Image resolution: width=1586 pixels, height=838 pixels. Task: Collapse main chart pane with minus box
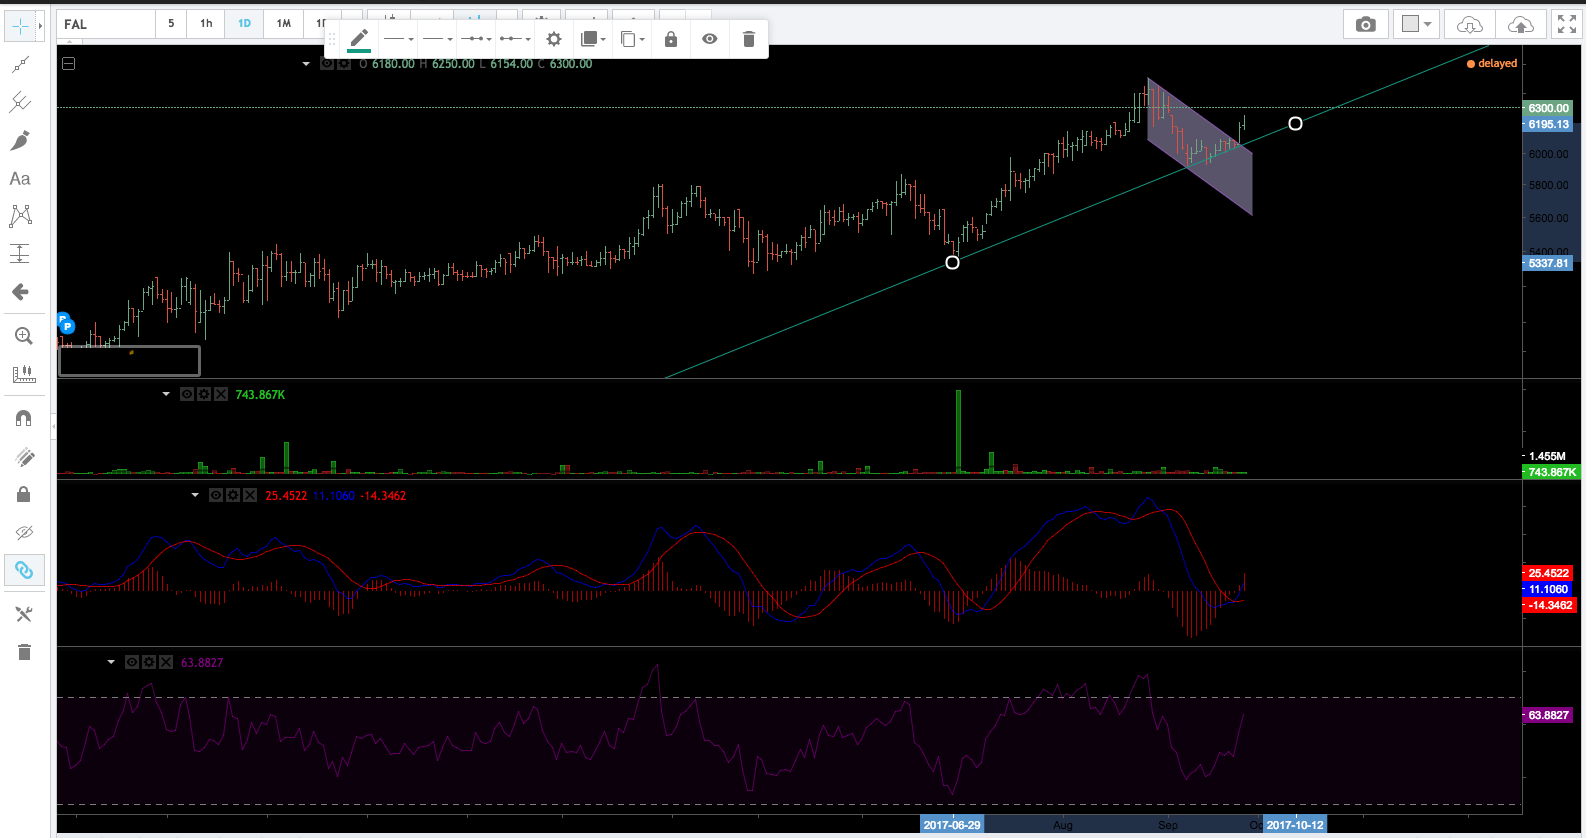[x=68, y=63]
